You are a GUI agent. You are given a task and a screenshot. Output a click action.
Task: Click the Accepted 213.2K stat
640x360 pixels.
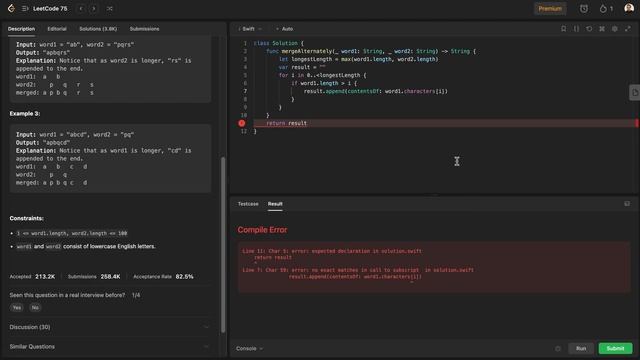[x=32, y=276]
